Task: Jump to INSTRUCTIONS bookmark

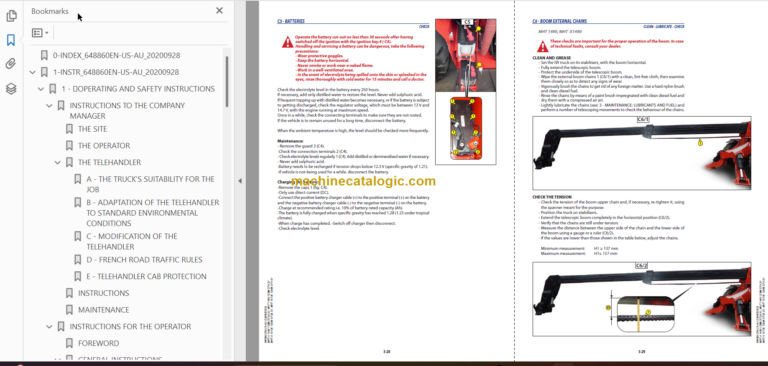Action: click(103, 293)
